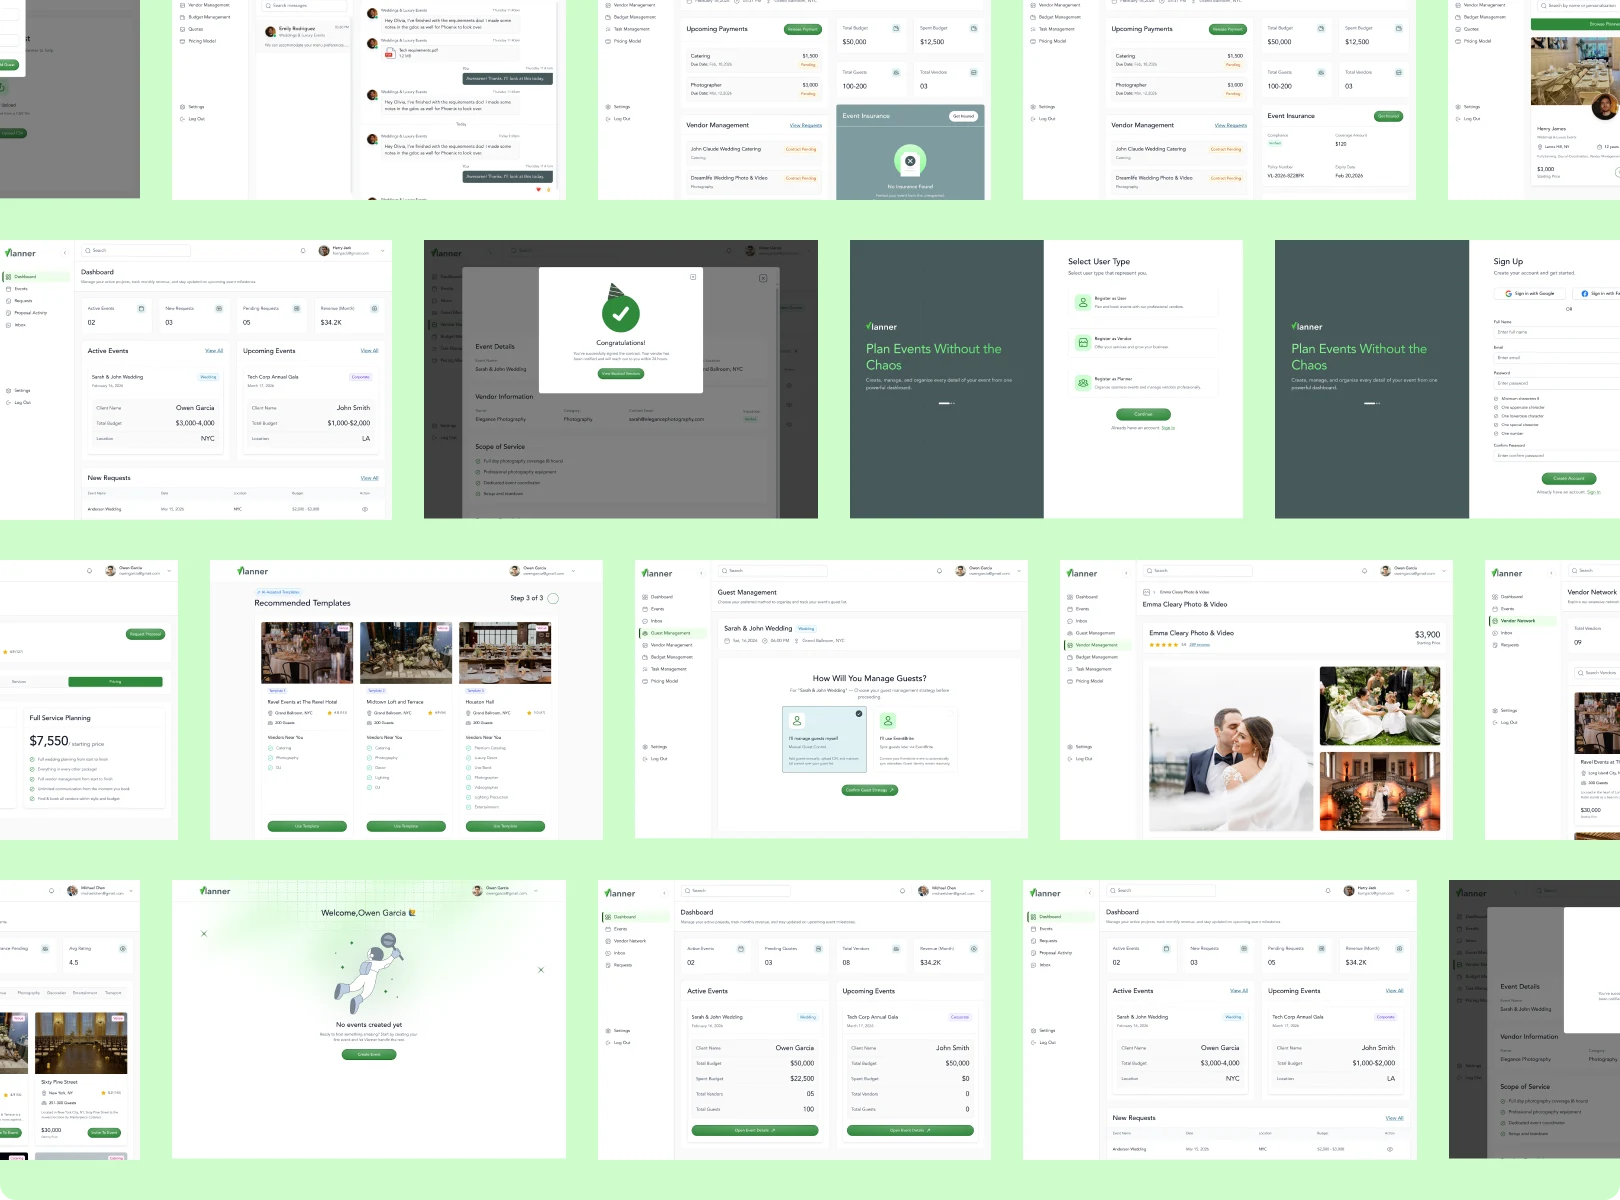Select Register as Vendor icon
Screen dimensions: 1620x1200
tap(1083, 343)
